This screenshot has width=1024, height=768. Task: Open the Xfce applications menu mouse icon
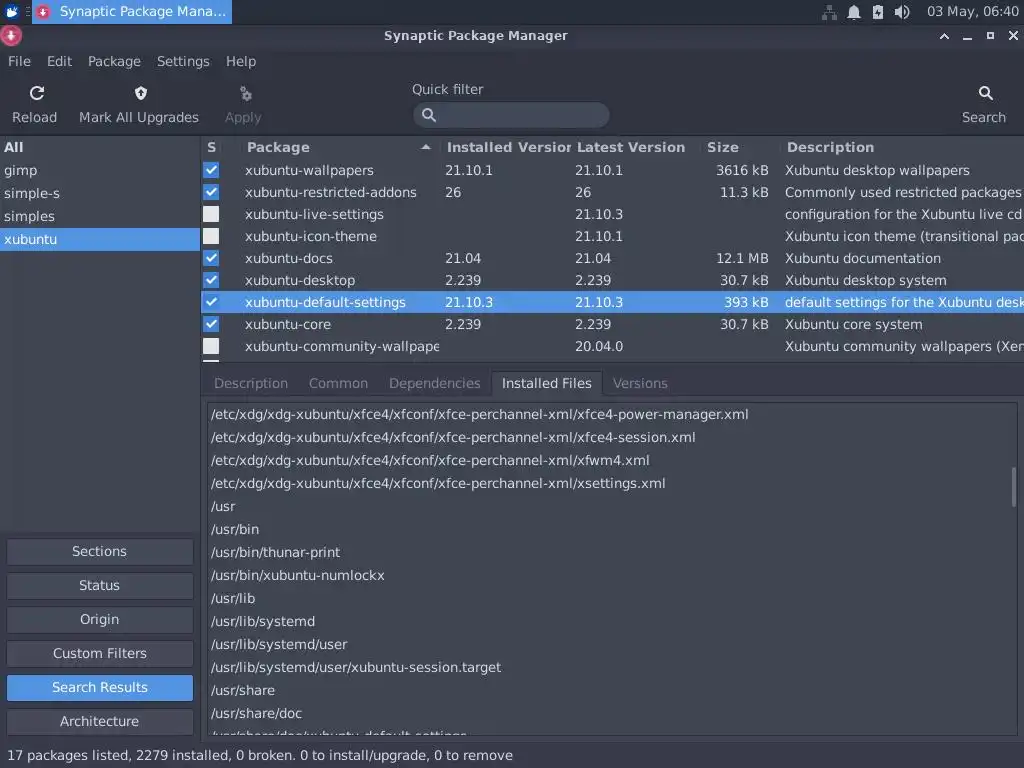click(x=12, y=11)
